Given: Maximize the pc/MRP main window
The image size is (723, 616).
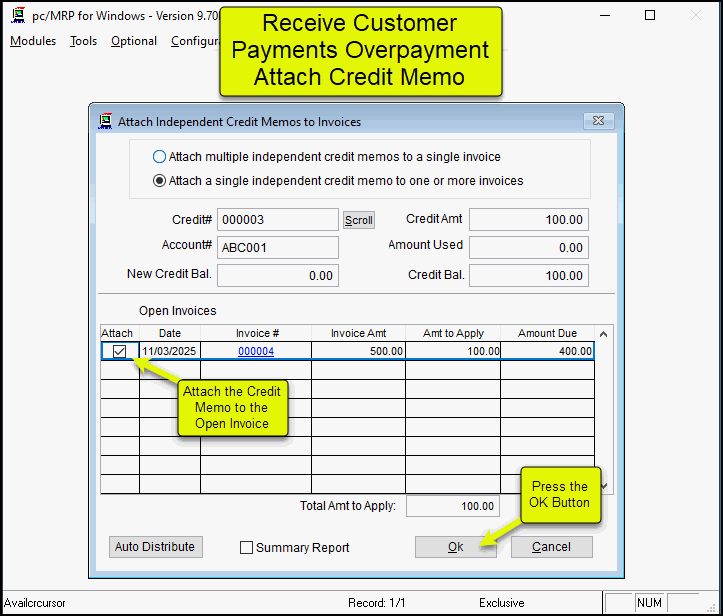Looking at the screenshot, I should click(650, 16).
